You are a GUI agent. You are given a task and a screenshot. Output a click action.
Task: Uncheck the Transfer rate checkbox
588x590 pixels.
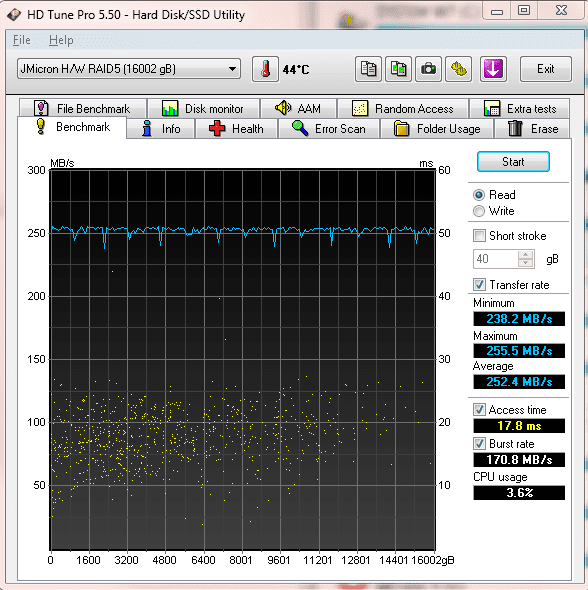point(479,284)
